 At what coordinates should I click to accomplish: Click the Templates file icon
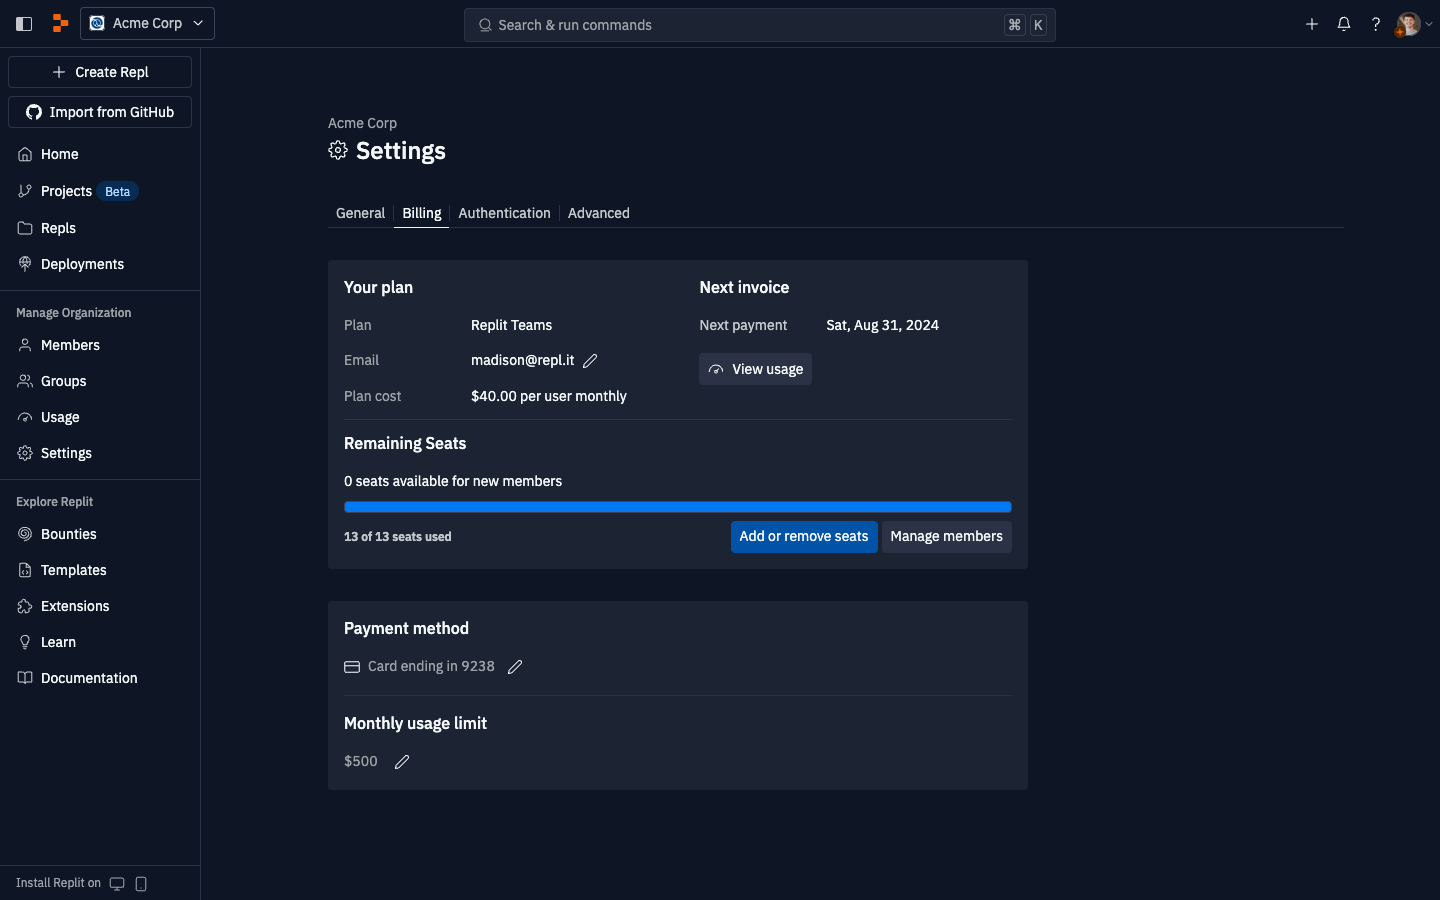pyautogui.click(x=25, y=570)
